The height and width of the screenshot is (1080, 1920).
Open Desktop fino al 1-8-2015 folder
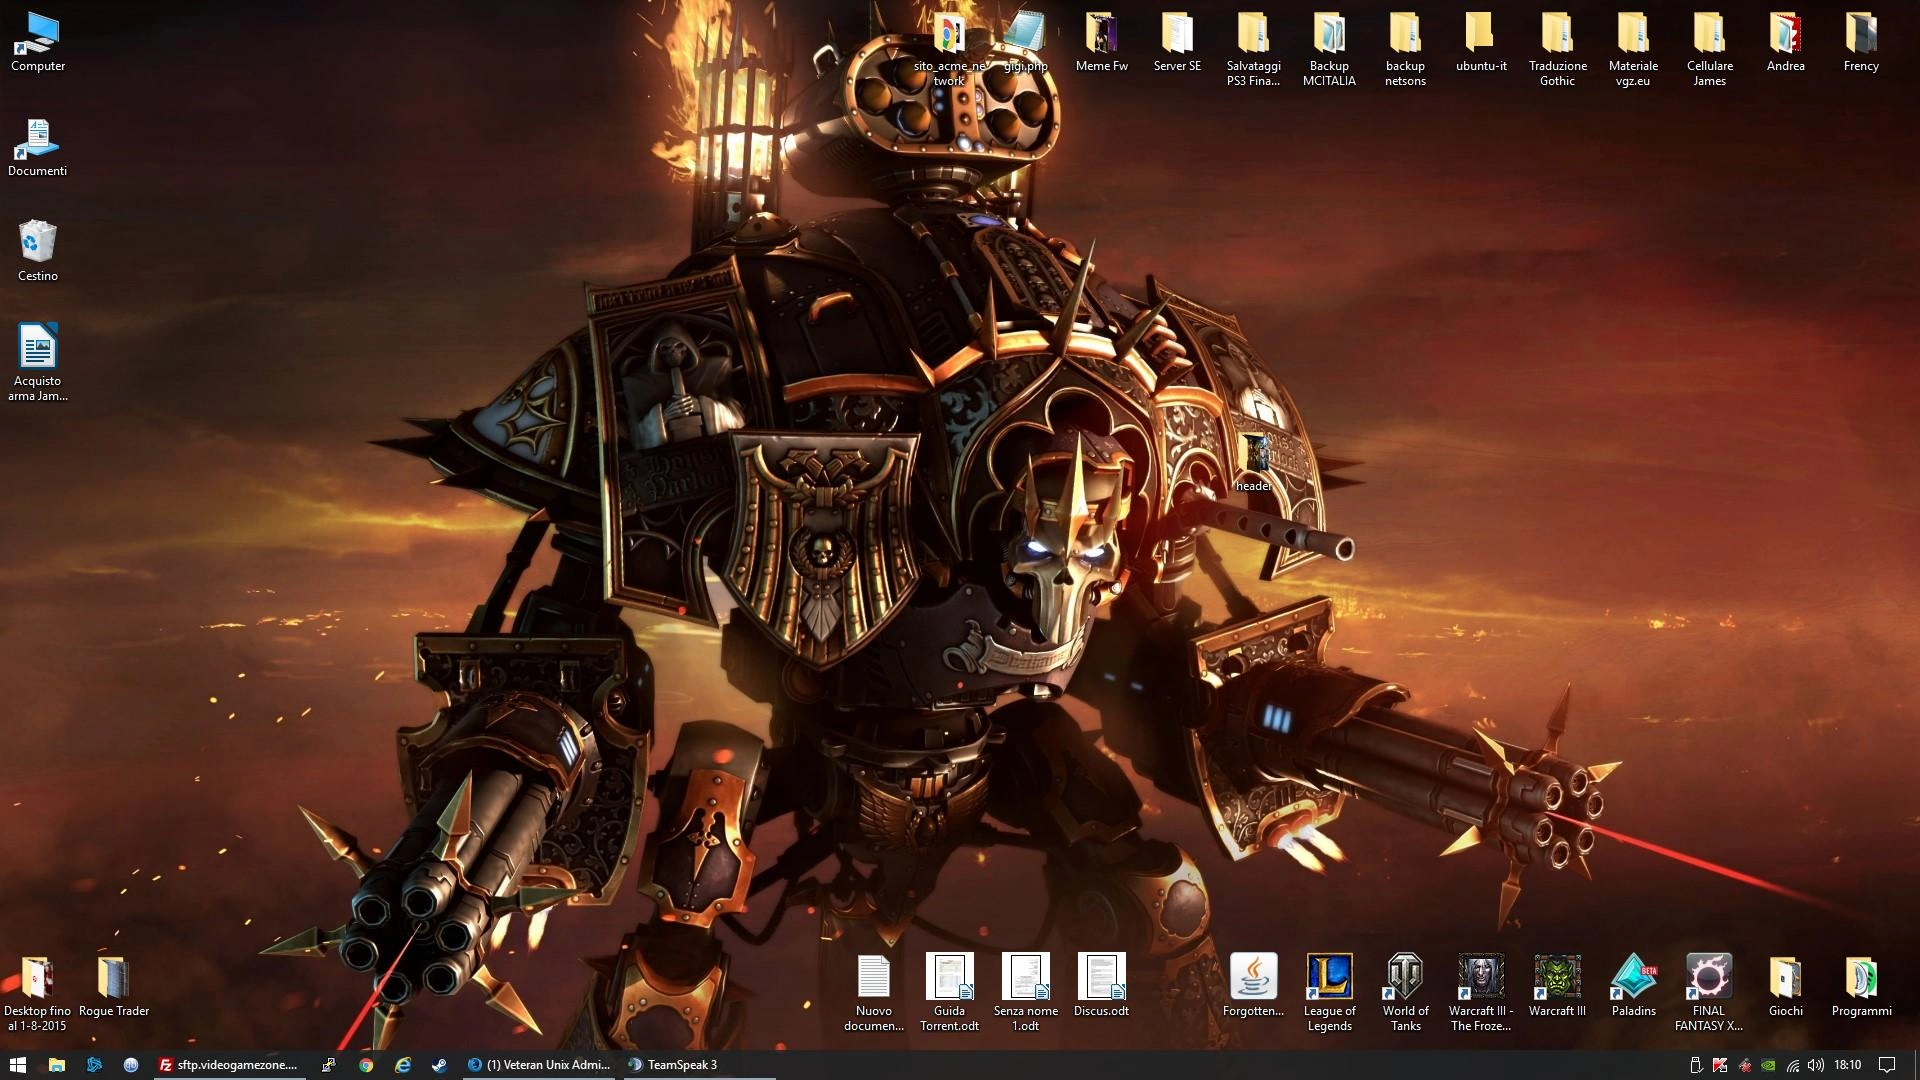pos(37,994)
